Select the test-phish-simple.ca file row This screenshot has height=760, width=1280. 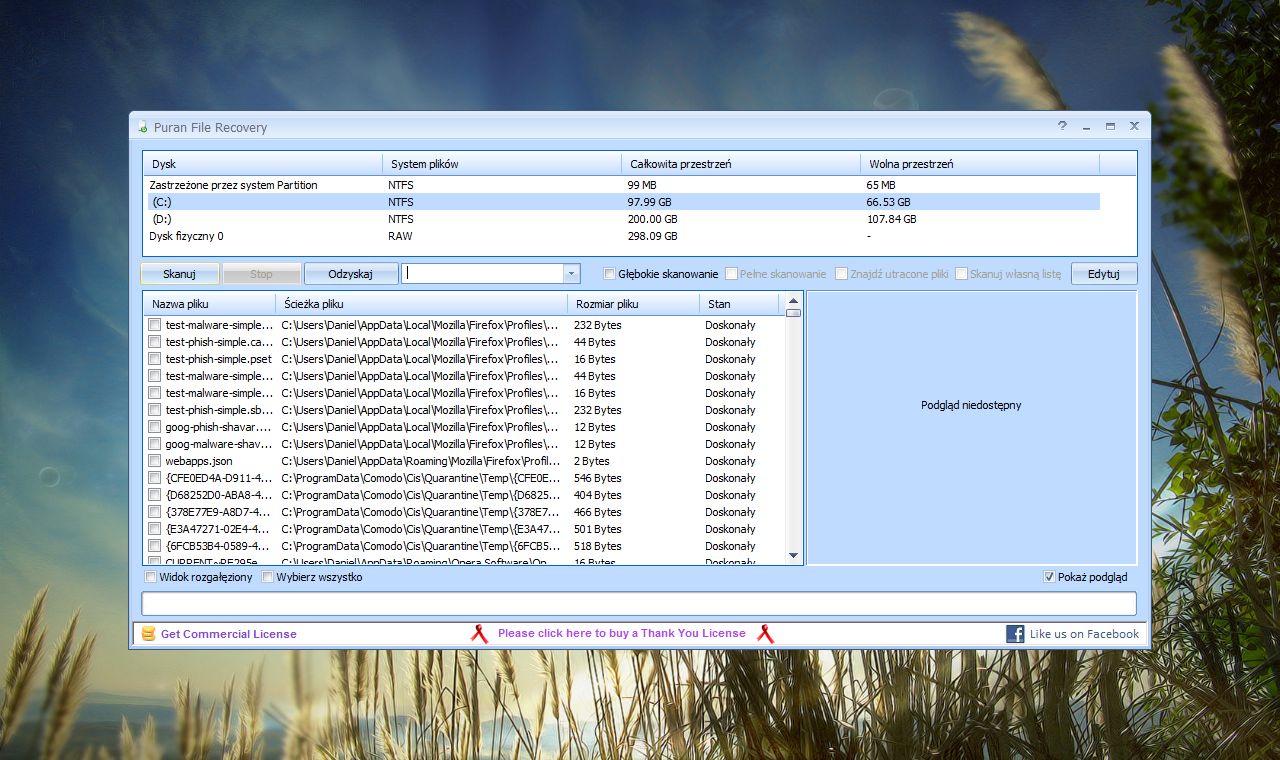(465, 342)
